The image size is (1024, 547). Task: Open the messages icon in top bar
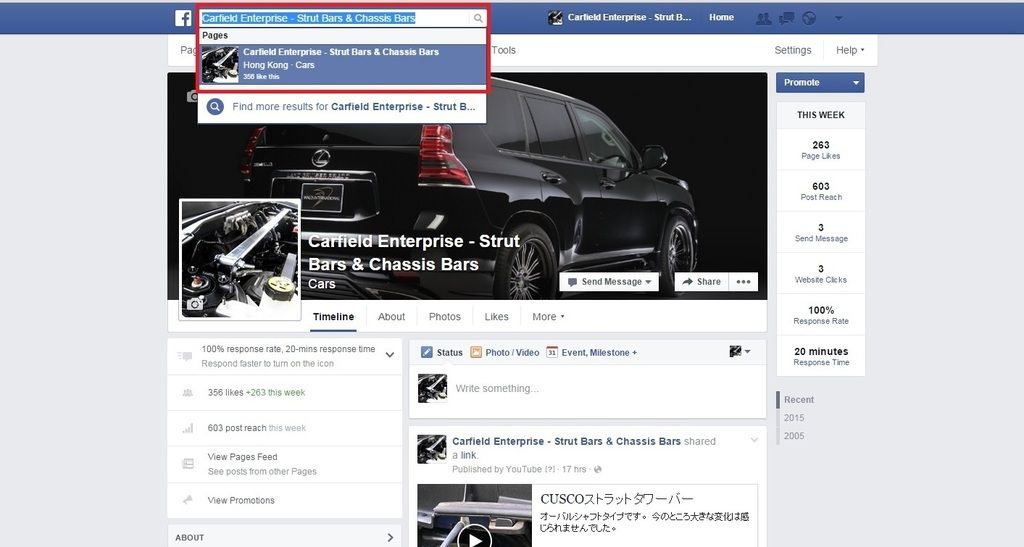point(787,18)
